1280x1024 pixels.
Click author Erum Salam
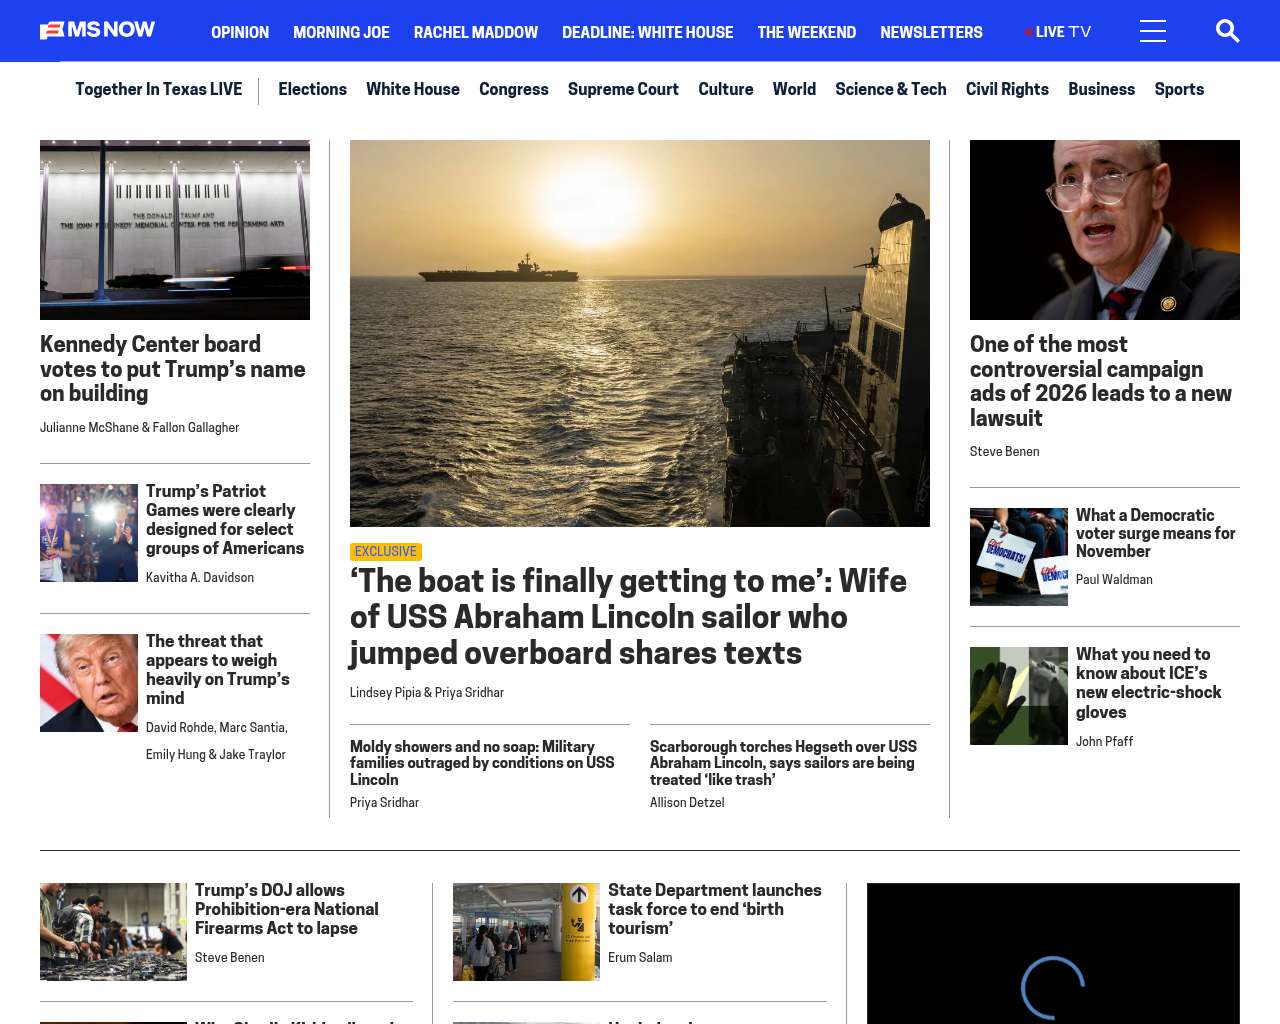point(640,958)
